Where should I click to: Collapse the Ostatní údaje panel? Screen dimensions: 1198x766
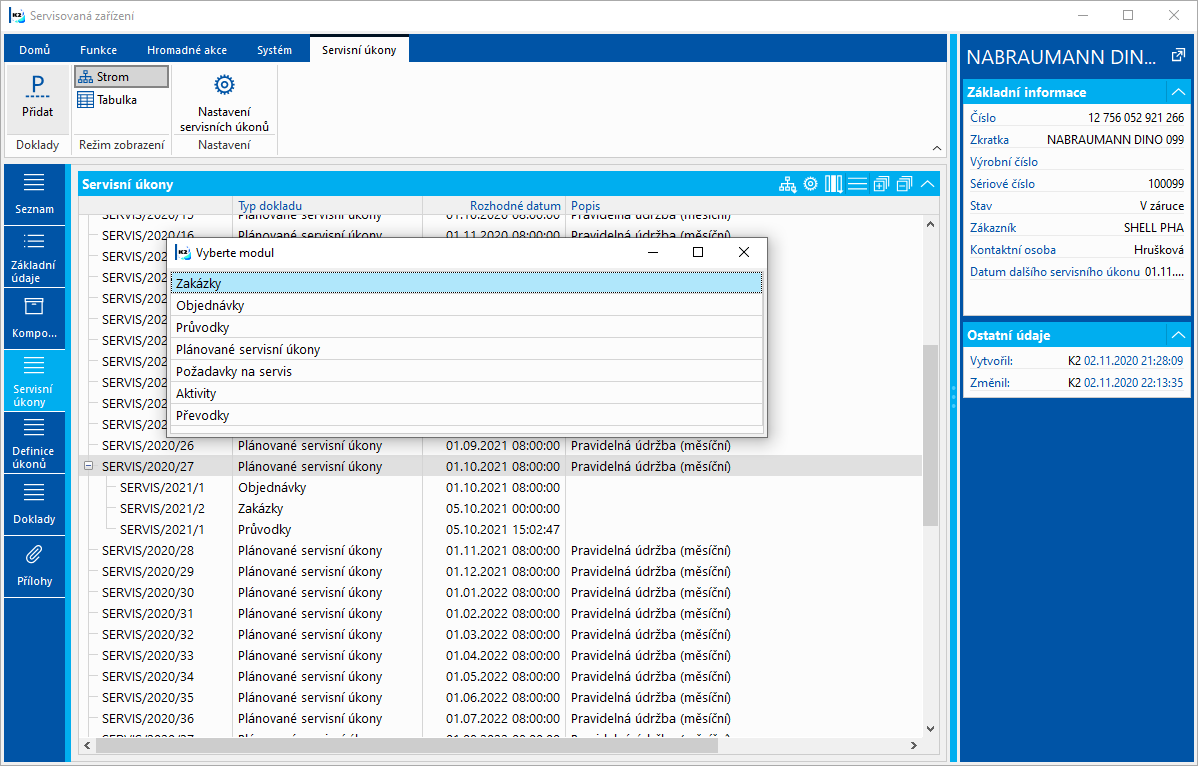point(1178,335)
